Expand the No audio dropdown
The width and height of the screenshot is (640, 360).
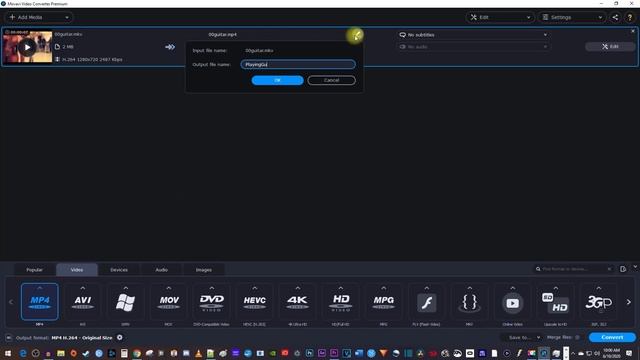pyautogui.click(x=473, y=47)
